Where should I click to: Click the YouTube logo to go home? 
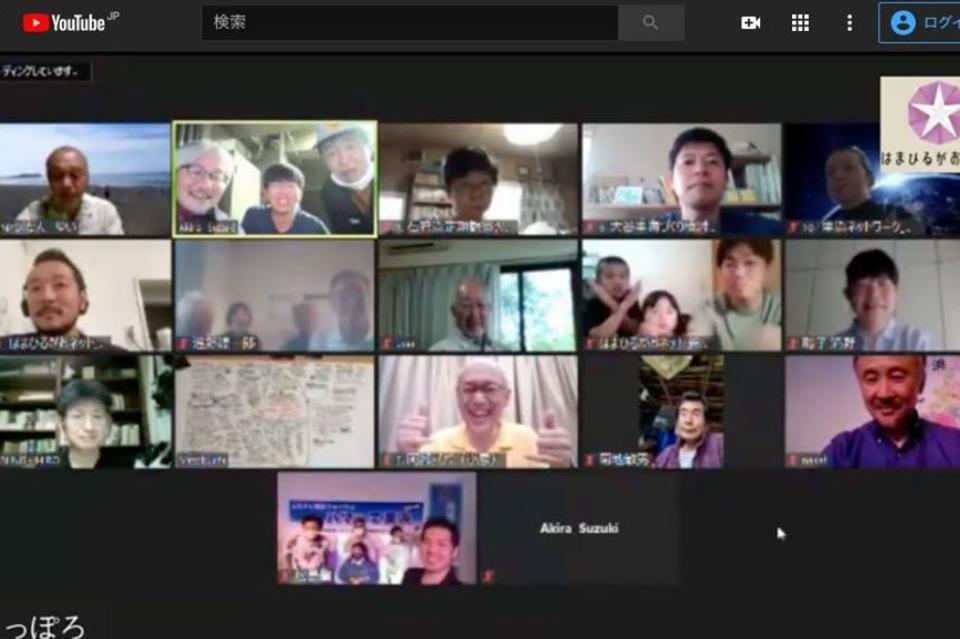point(64,23)
